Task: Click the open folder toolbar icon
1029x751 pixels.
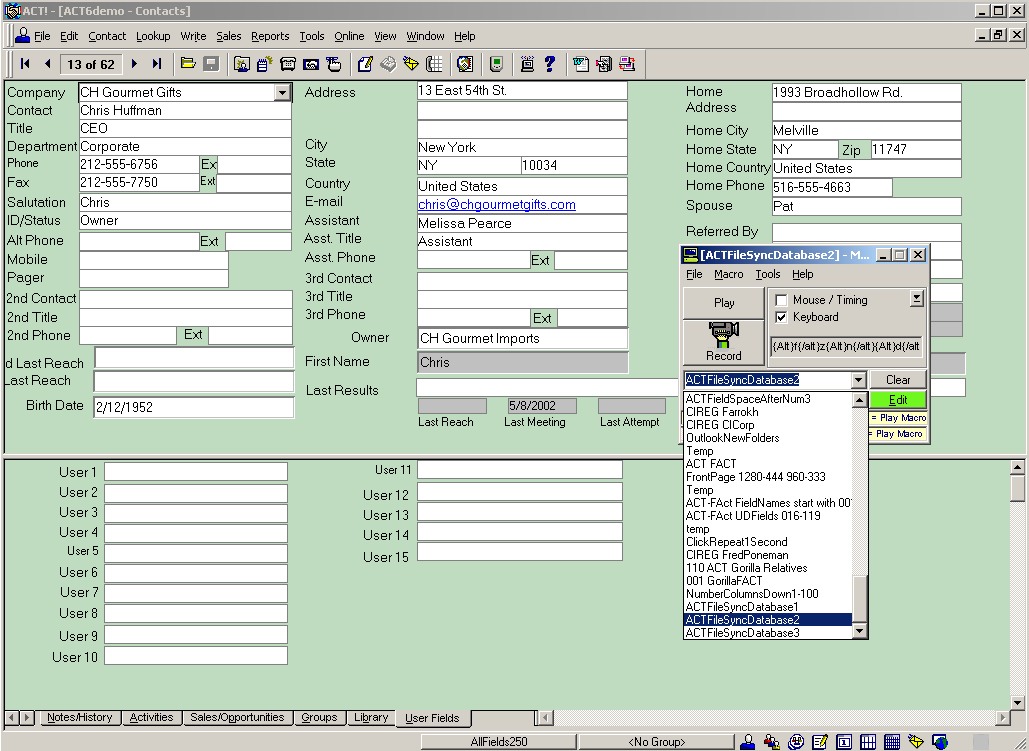Action: click(x=188, y=64)
